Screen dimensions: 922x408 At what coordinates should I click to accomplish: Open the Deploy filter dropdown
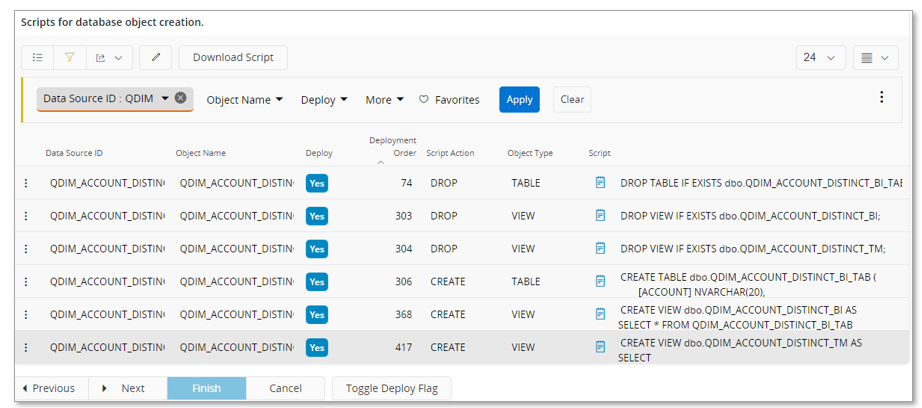[324, 100]
